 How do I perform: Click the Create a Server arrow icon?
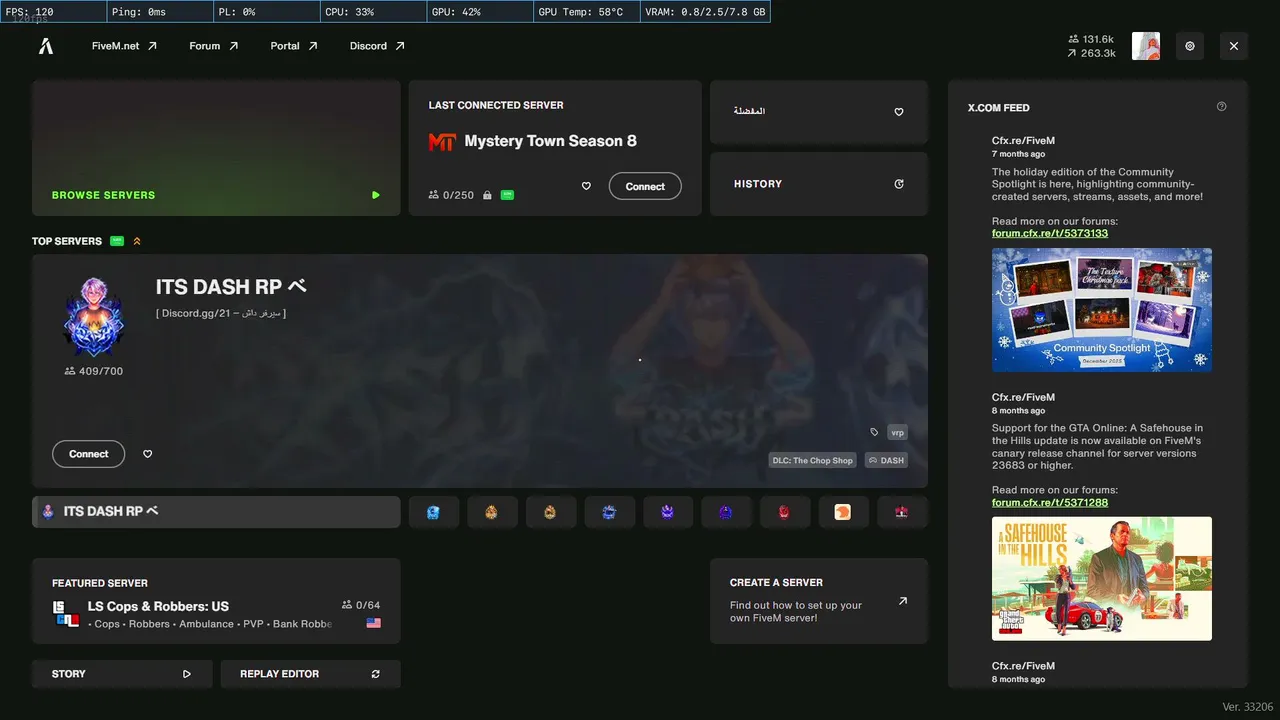tap(903, 601)
